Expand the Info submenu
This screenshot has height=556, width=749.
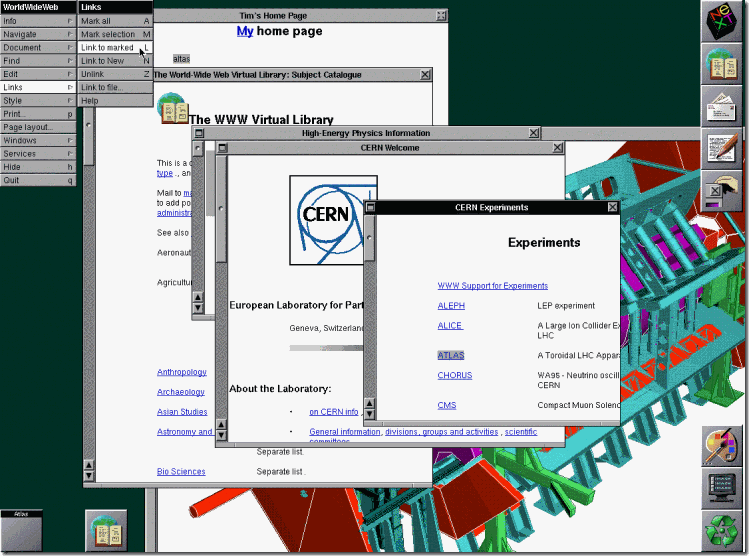click(38, 21)
